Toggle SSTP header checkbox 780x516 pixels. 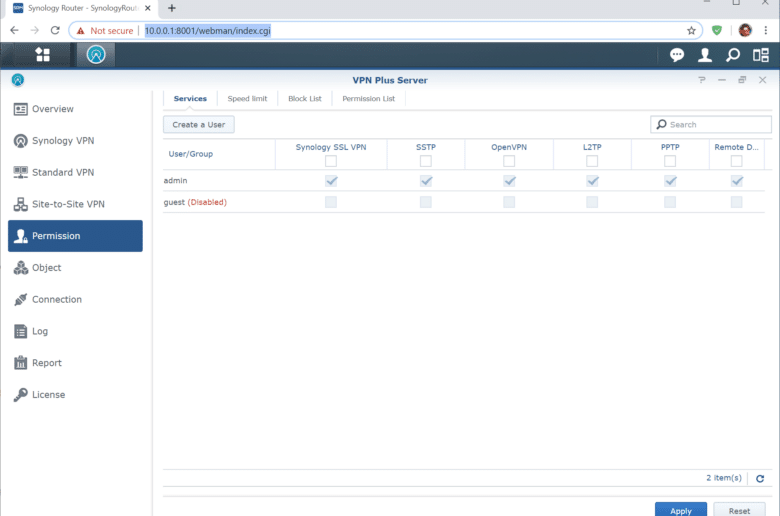coord(426,161)
